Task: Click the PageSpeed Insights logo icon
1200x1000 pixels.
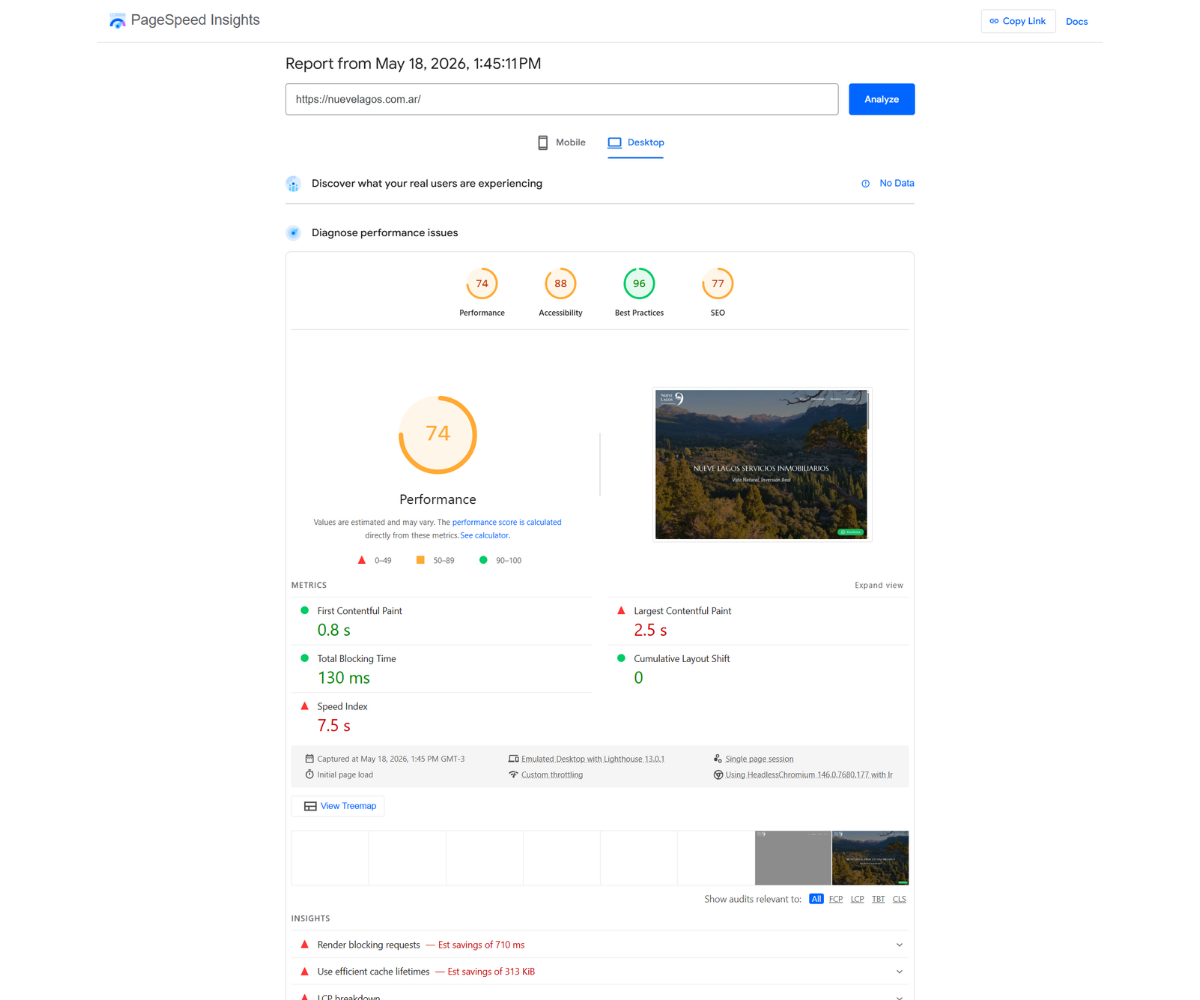Action: pyautogui.click(x=118, y=21)
